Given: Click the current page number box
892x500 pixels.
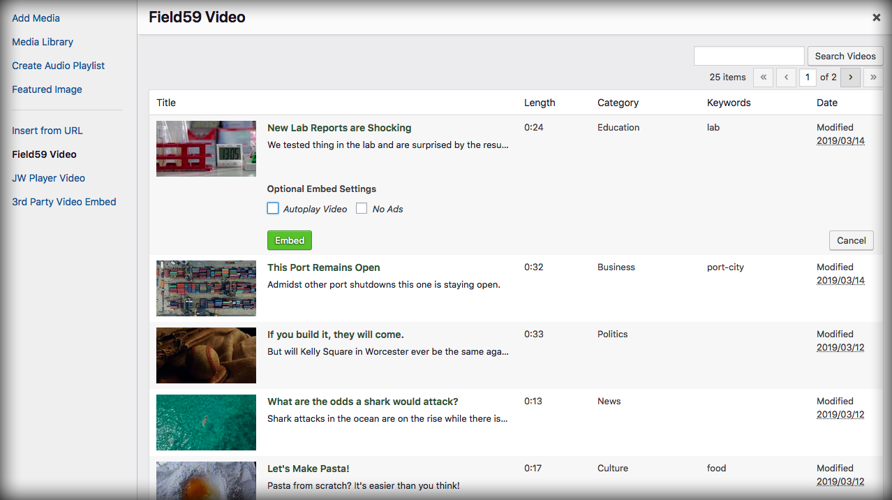Looking at the screenshot, I should pos(807,77).
